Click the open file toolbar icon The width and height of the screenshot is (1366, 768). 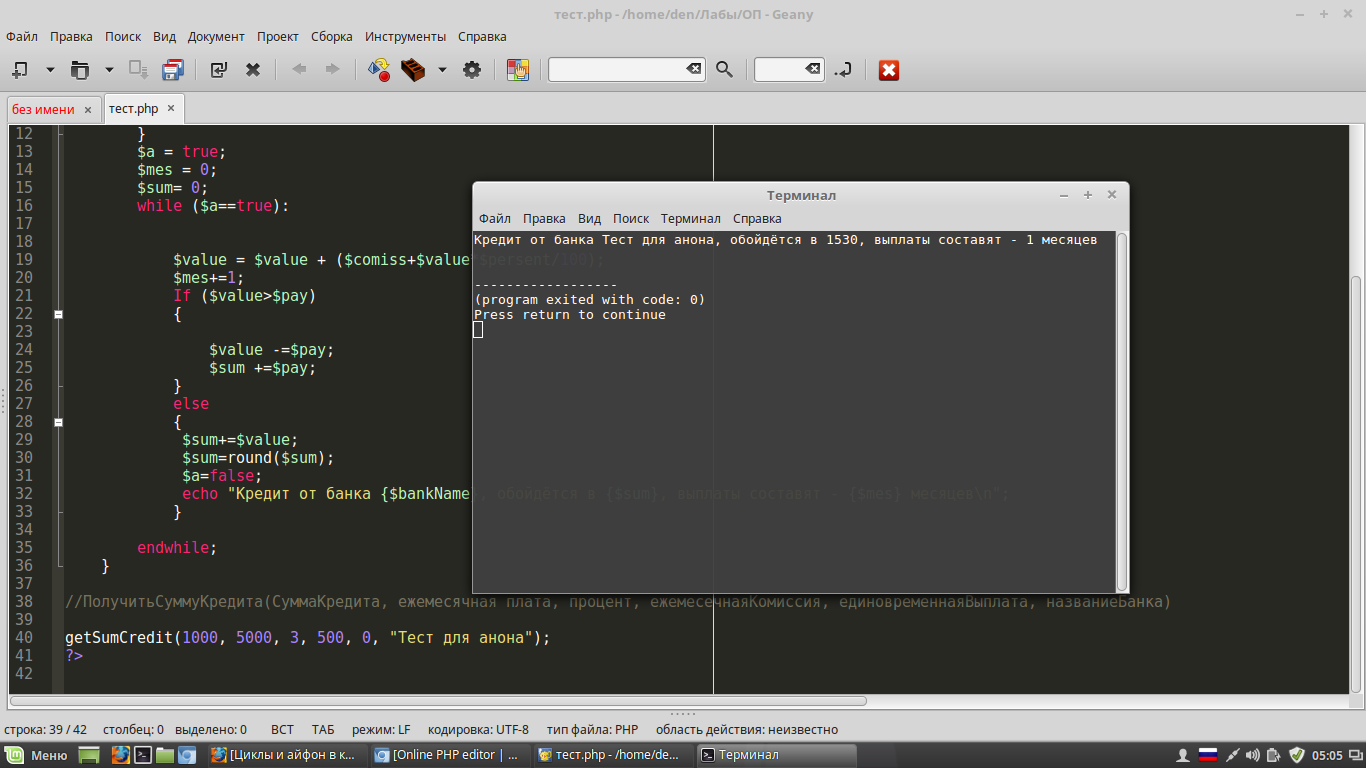tap(80, 70)
